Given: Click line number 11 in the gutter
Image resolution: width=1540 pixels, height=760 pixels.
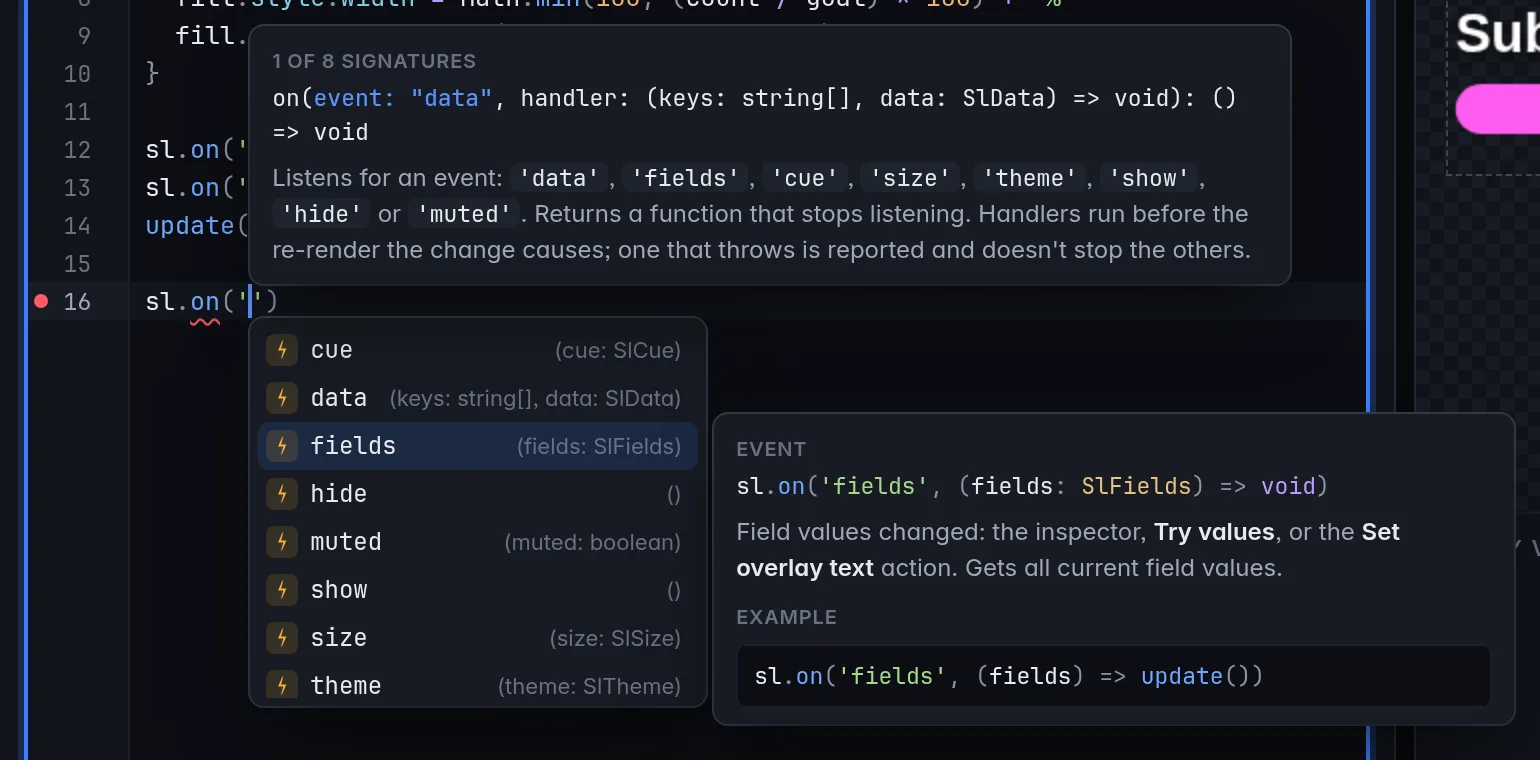Looking at the screenshot, I should 77,112.
